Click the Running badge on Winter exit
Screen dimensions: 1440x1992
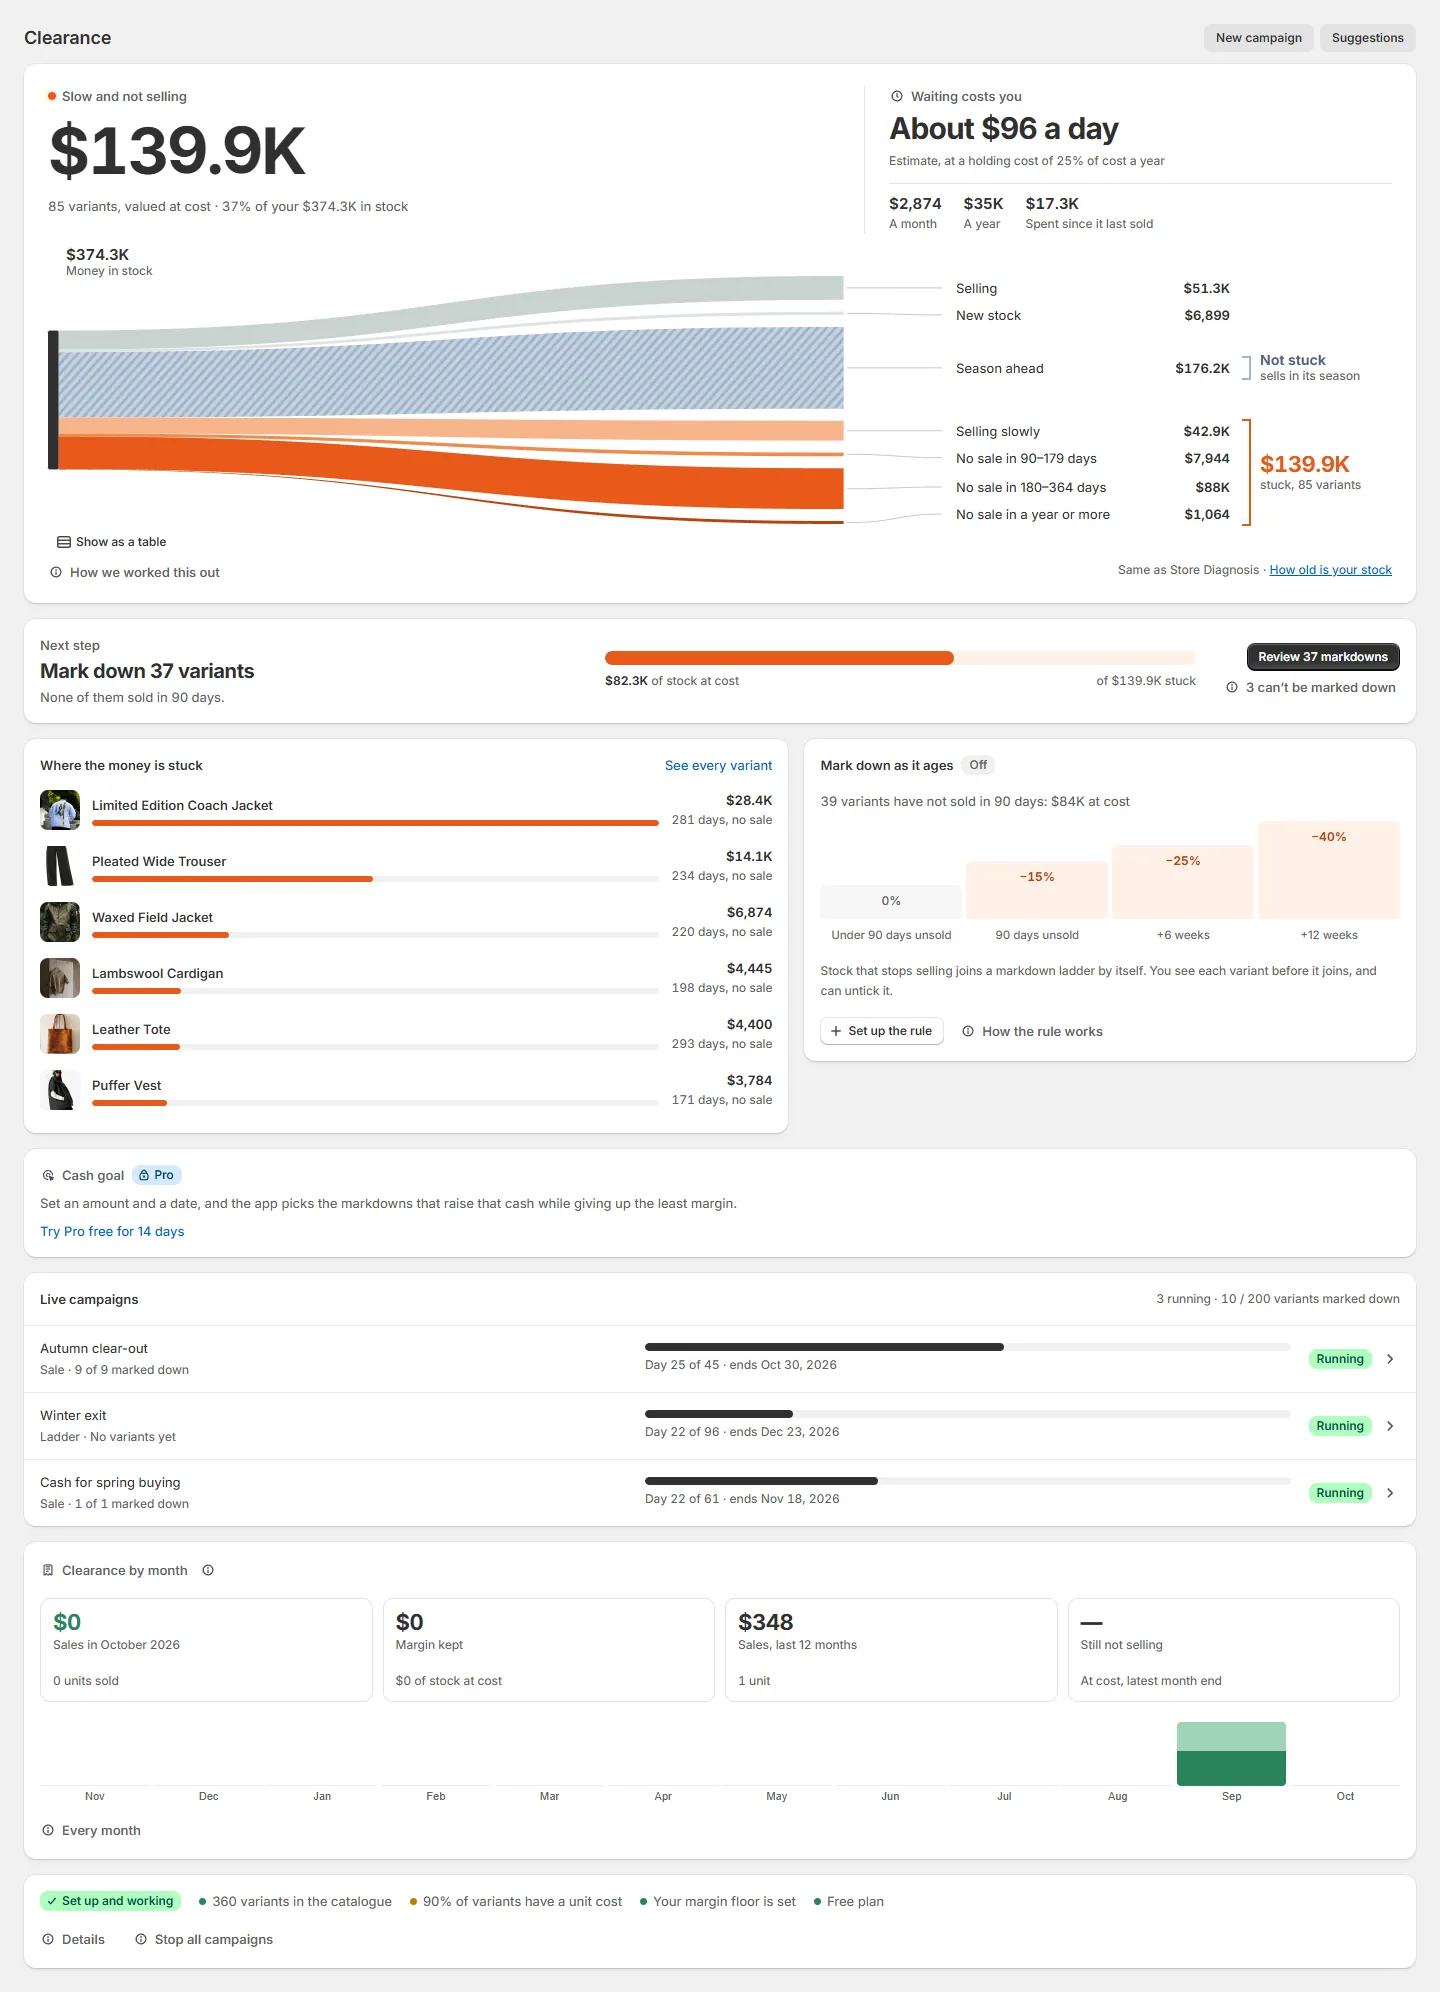click(1340, 1426)
